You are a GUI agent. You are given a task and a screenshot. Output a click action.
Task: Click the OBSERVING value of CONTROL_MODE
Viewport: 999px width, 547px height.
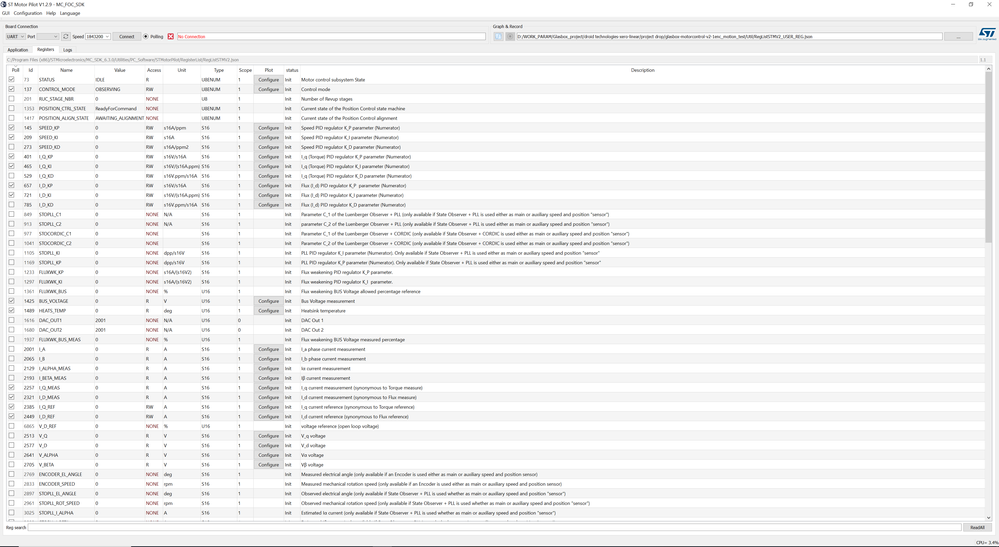tap(108, 89)
